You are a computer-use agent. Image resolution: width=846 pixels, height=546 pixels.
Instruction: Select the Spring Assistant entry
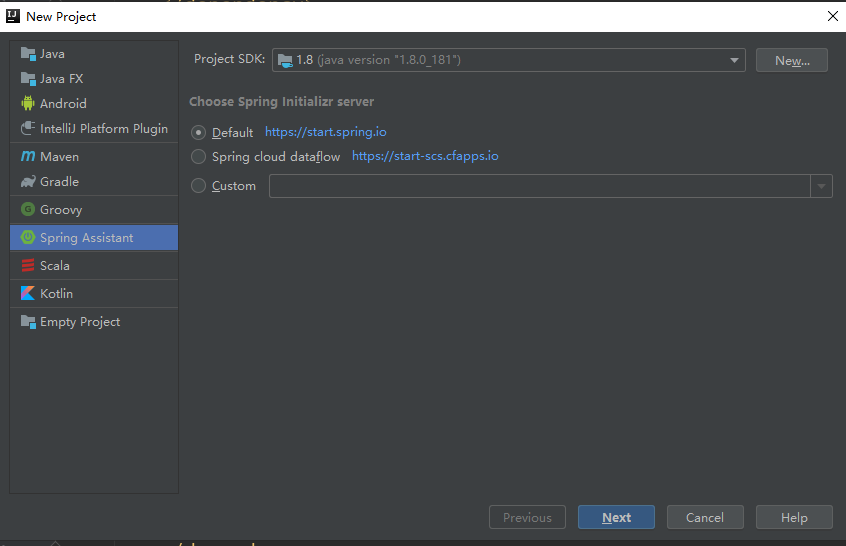pyautogui.click(x=94, y=237)
